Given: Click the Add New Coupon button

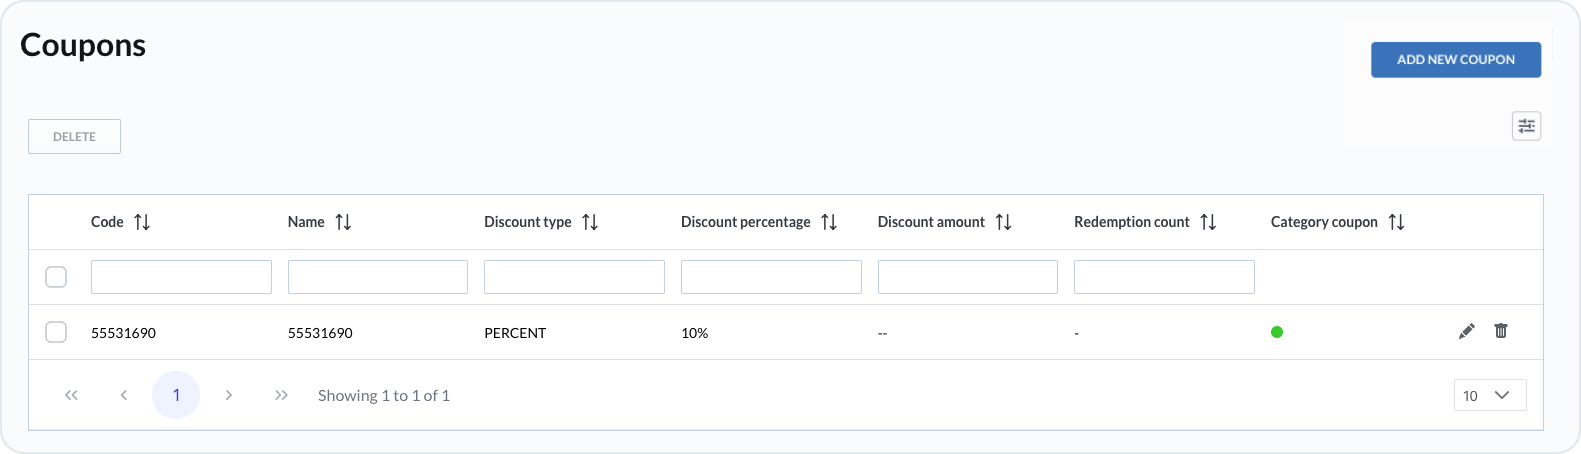Looking at the screenshot, I should (1455, 60).
